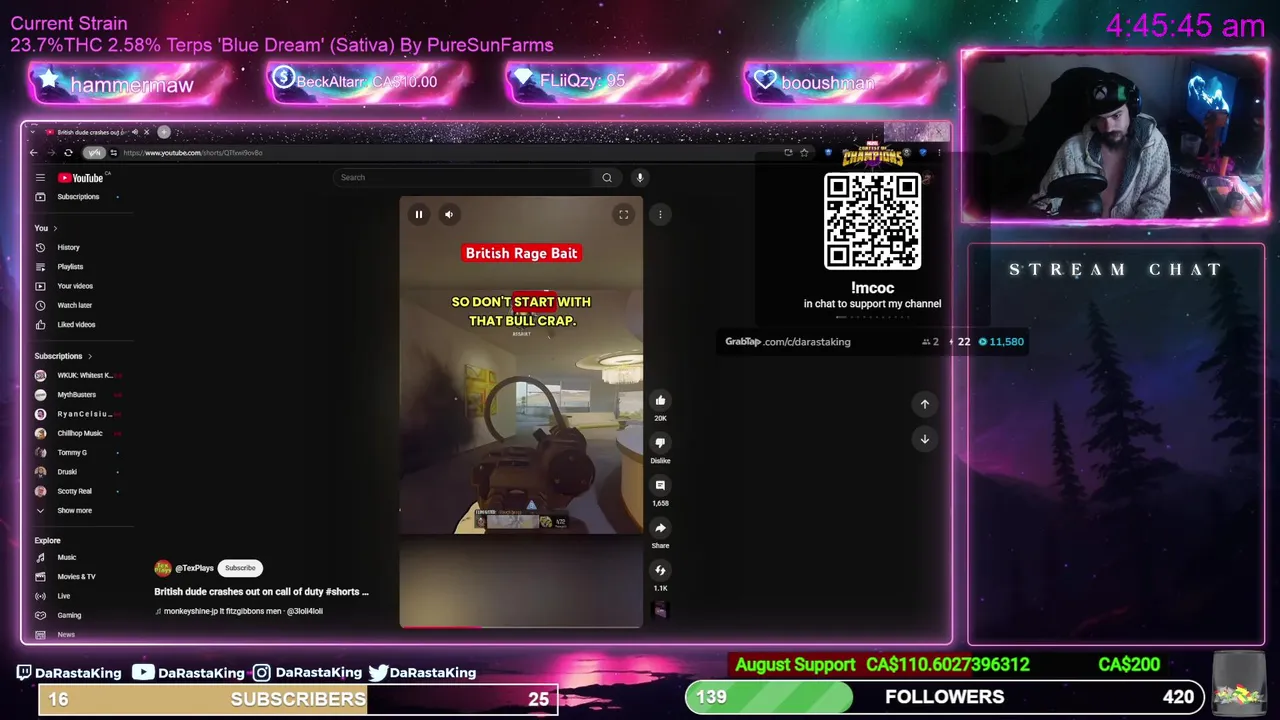Open the Short's three-dot options menu
Image resolution: width=1280 pixels, height=720 pixels.
click(x=660, y=214)
